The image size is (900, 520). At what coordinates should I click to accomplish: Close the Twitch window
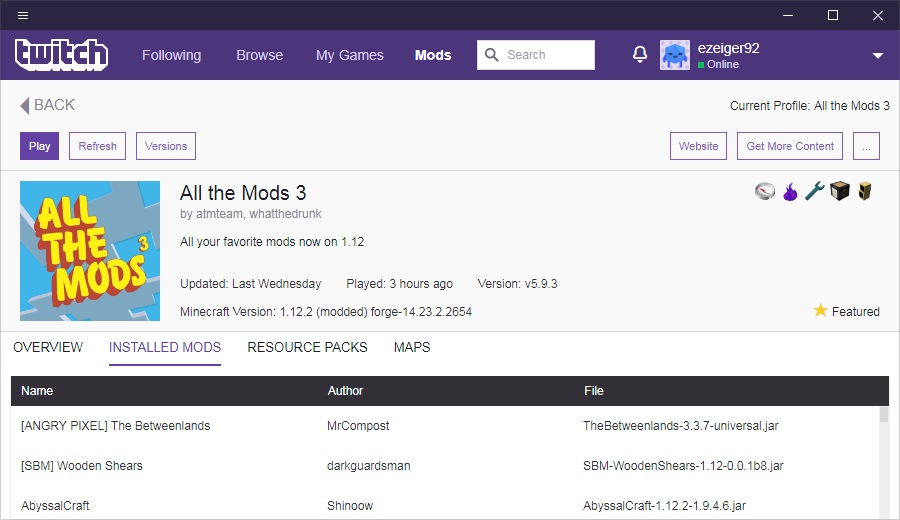pyautogui.click(x=878, y=15)
